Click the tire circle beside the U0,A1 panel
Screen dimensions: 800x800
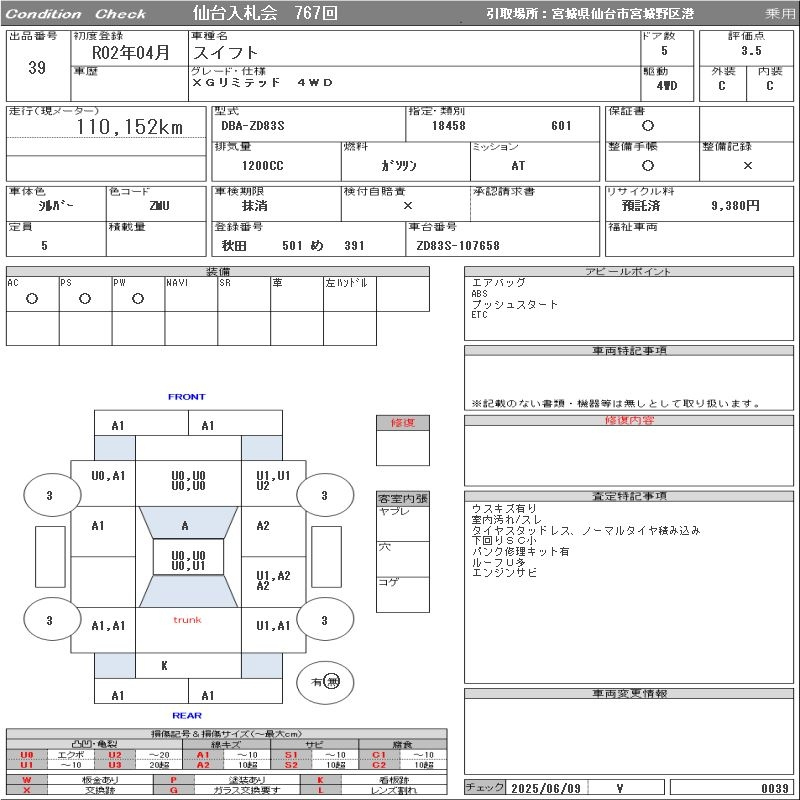pos(52,495)
